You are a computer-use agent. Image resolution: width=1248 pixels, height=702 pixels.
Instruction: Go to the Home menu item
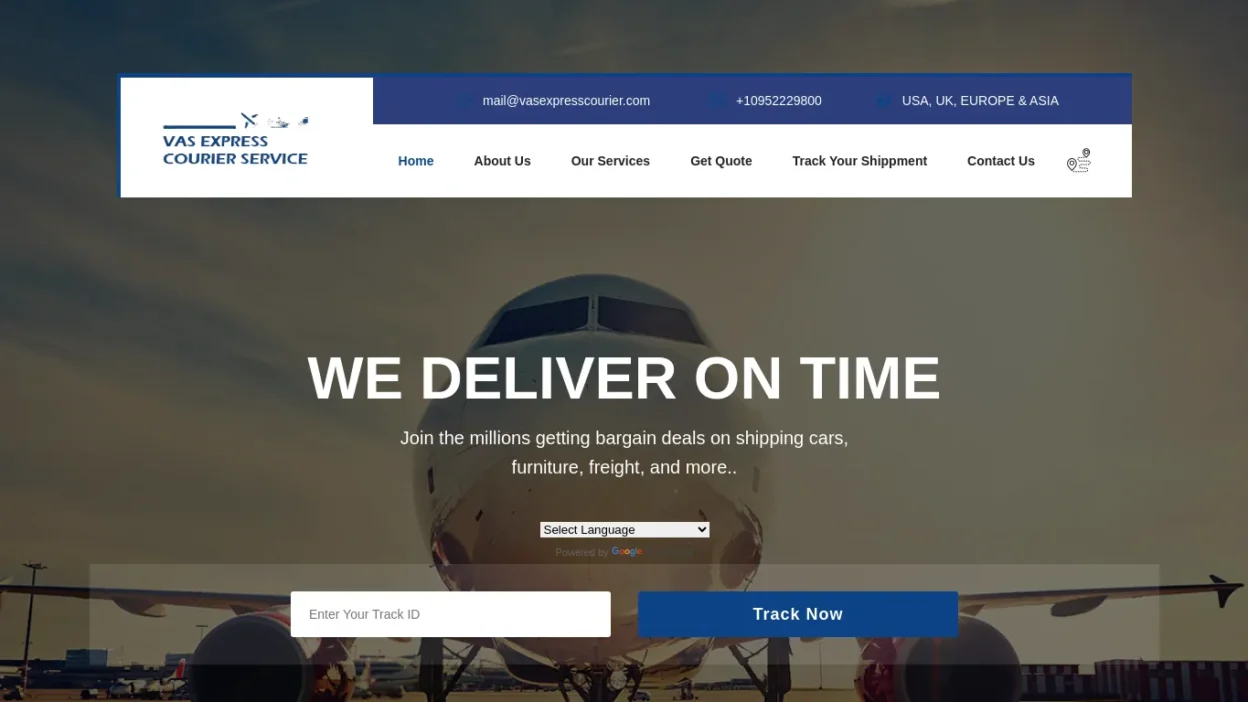[416, 161]
